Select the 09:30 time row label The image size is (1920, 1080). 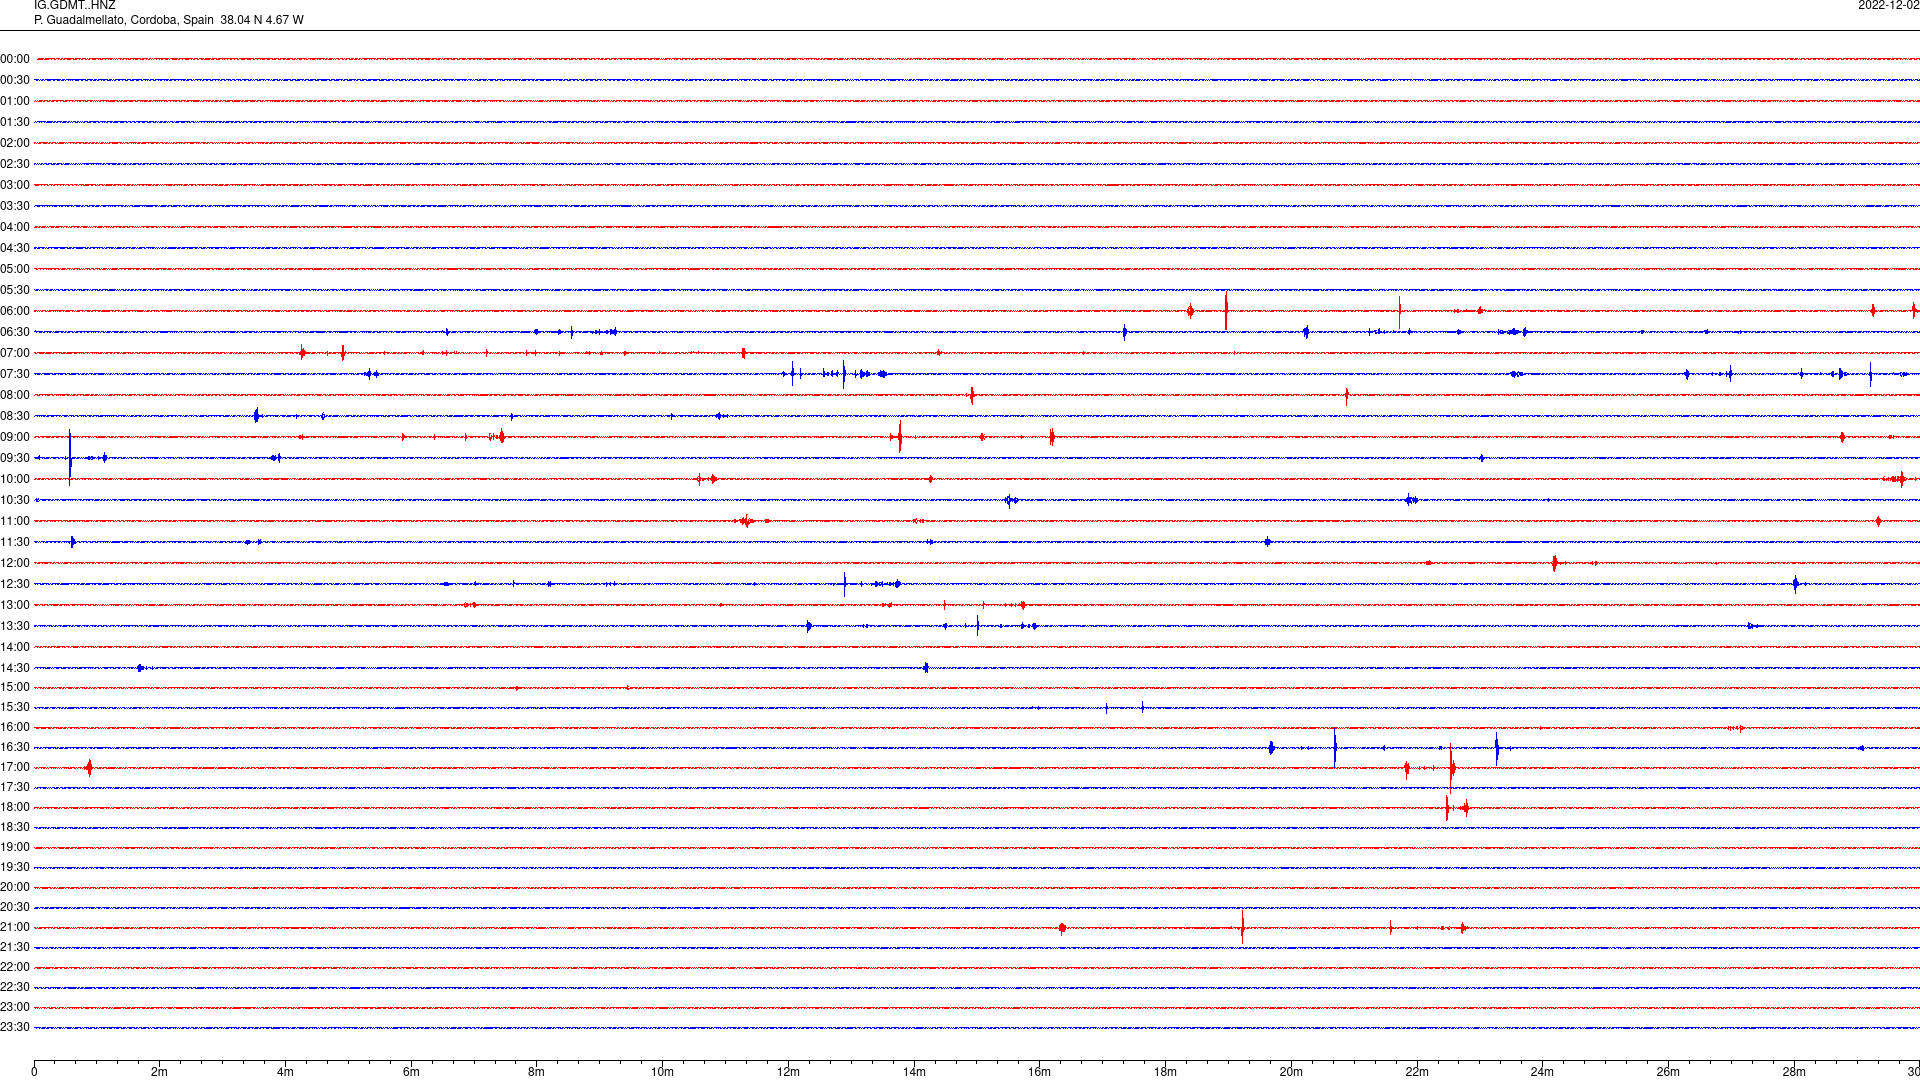pos(15,458)
